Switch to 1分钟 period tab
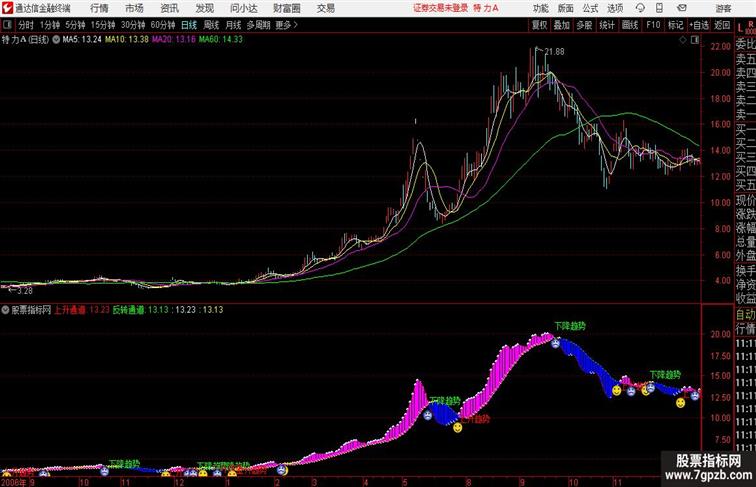 pyautogui.click(x=50, y=25)
